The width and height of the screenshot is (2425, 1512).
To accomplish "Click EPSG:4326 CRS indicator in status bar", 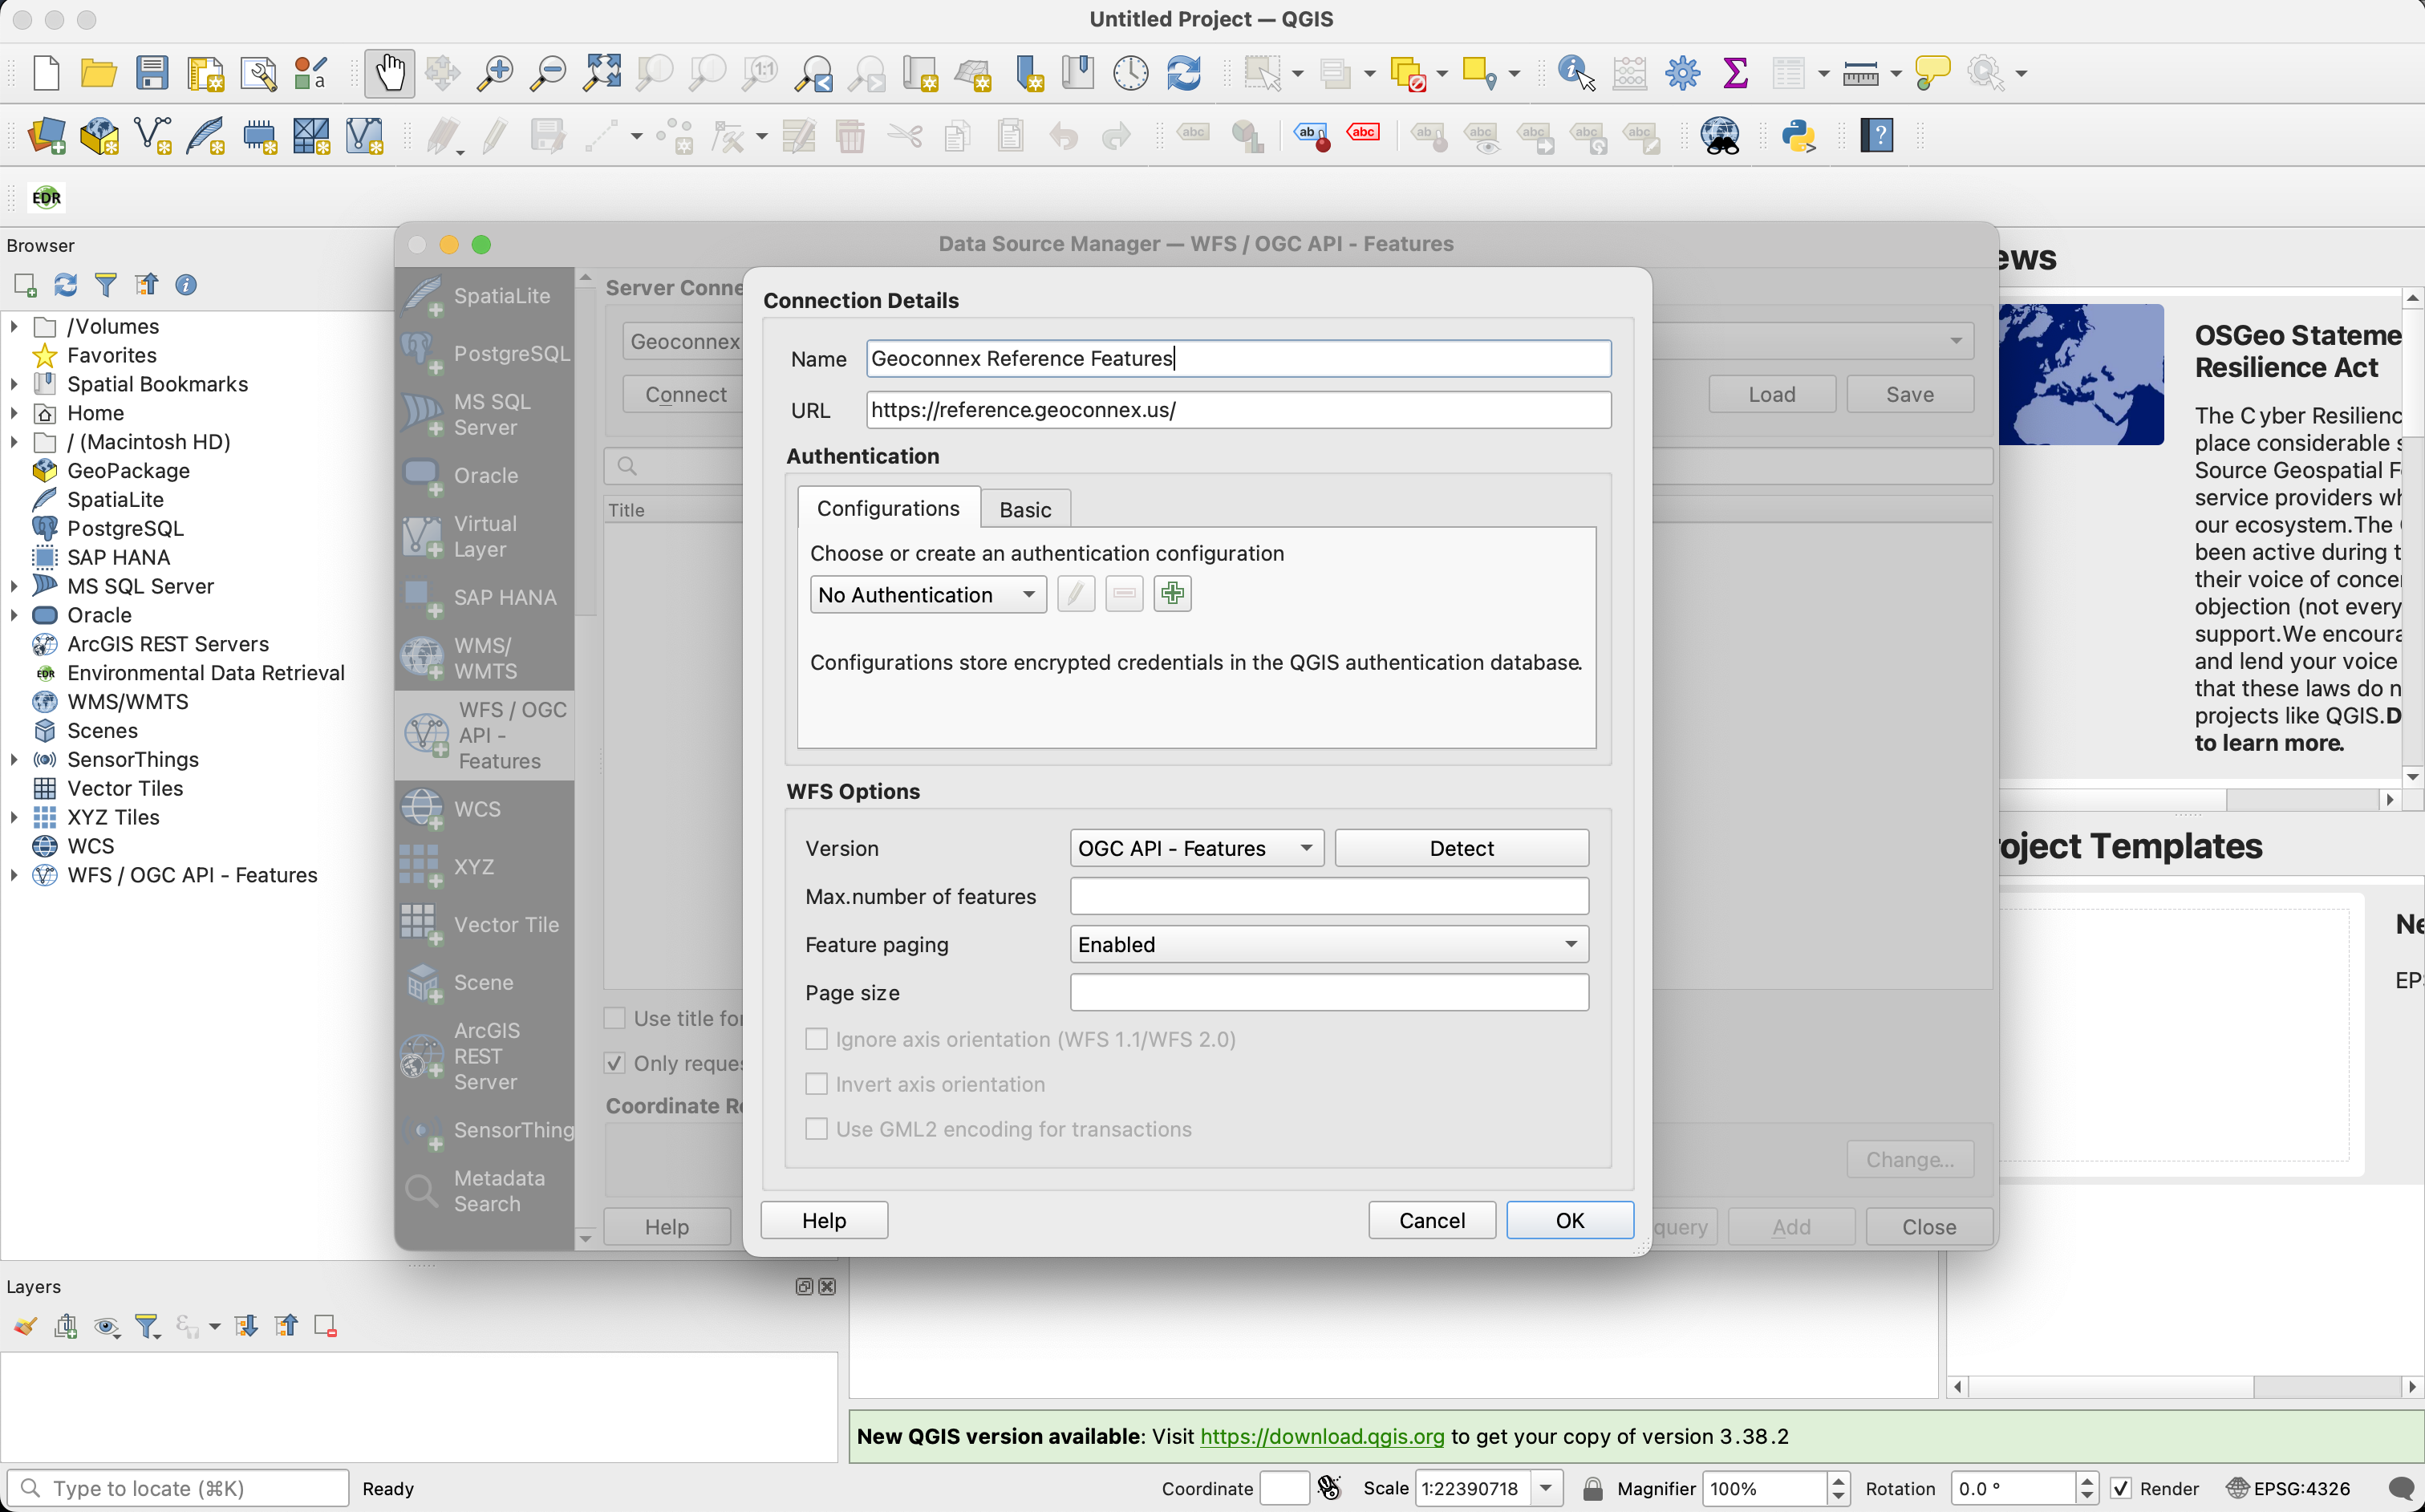I will pyautogui.click(x=2288, y=1488).
